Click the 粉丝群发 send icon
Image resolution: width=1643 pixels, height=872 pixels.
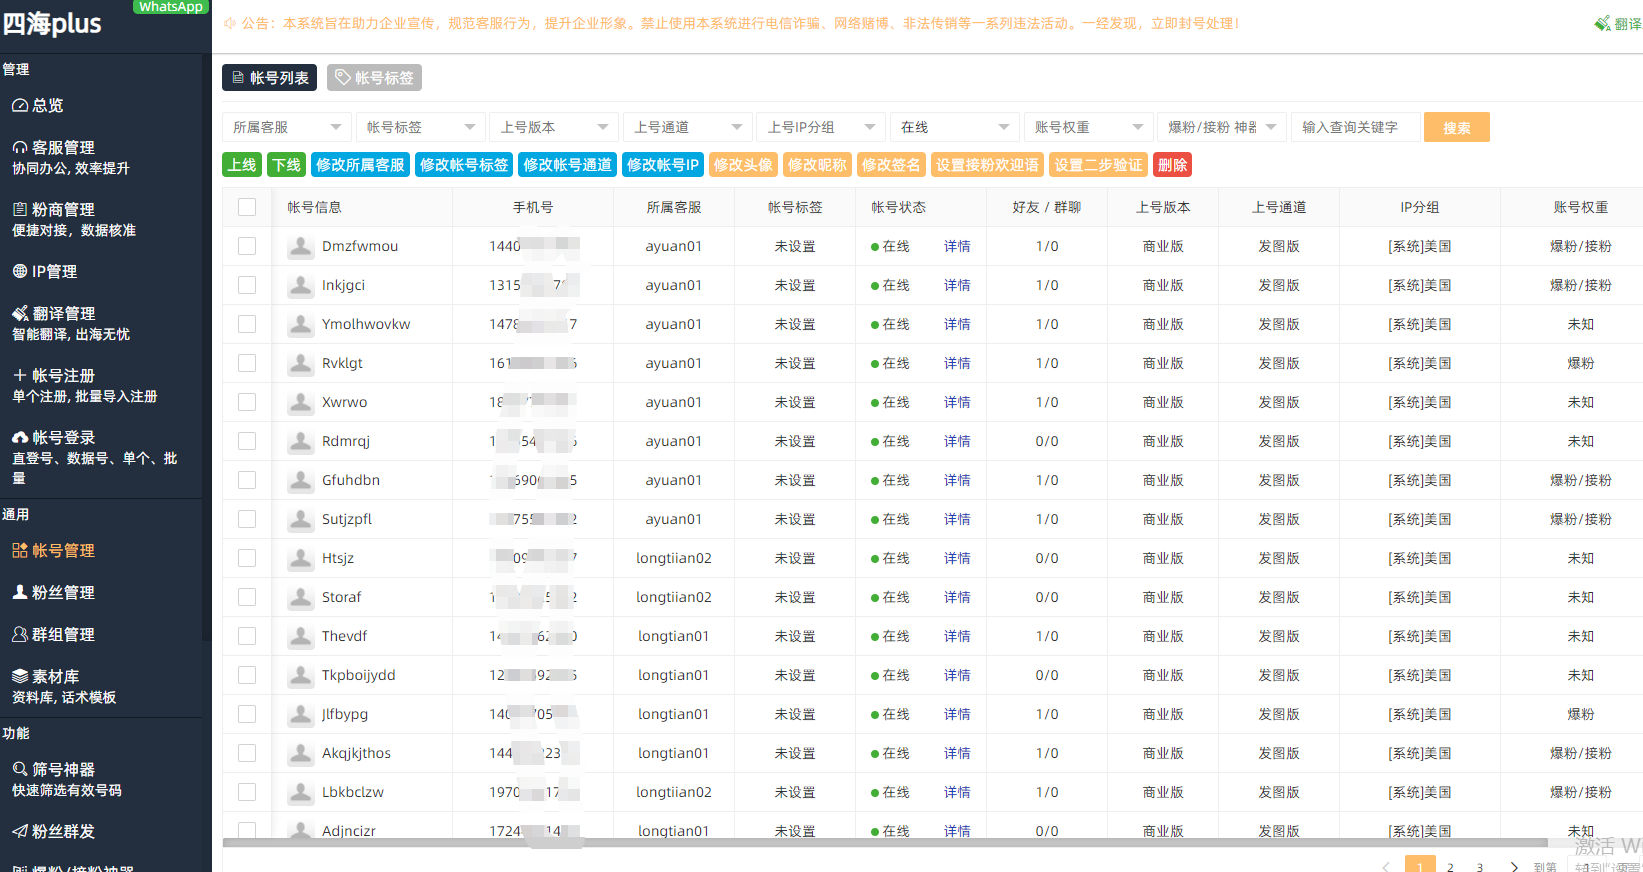tap(19, 831)
